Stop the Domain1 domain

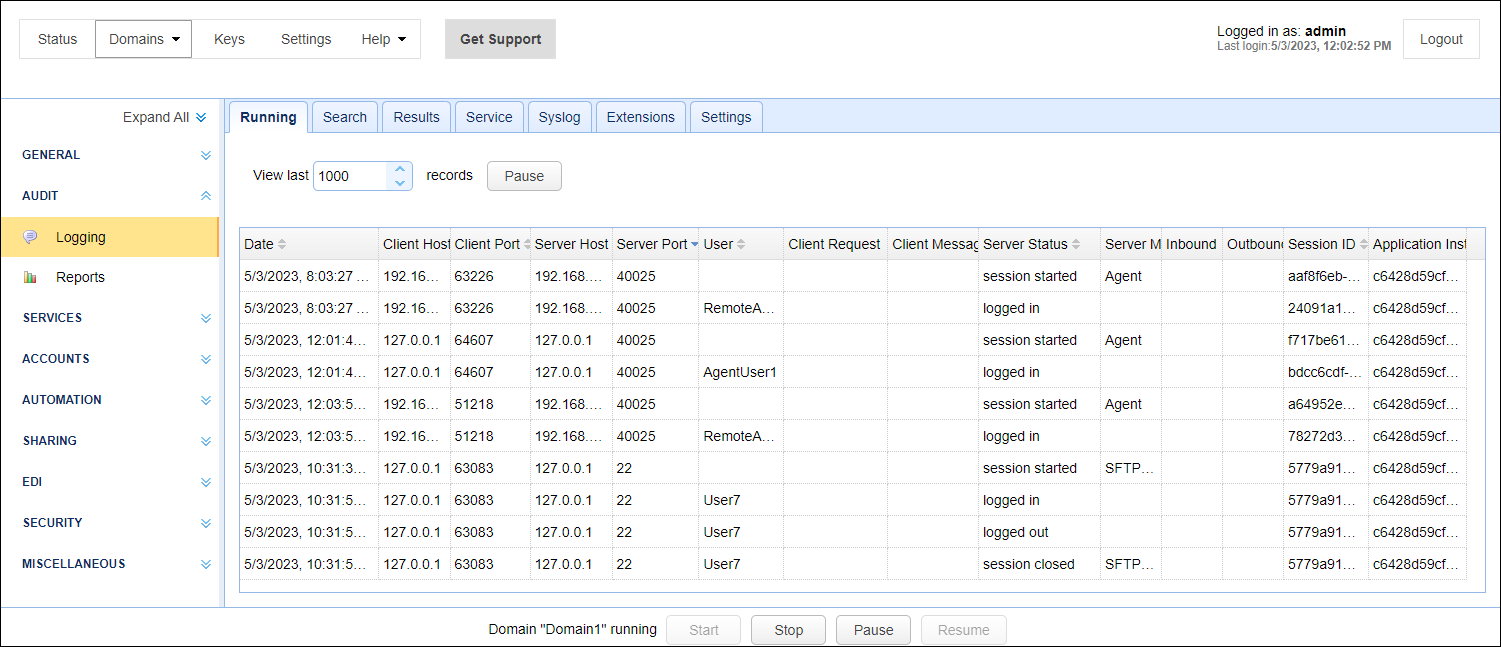[x=789, y=630]
